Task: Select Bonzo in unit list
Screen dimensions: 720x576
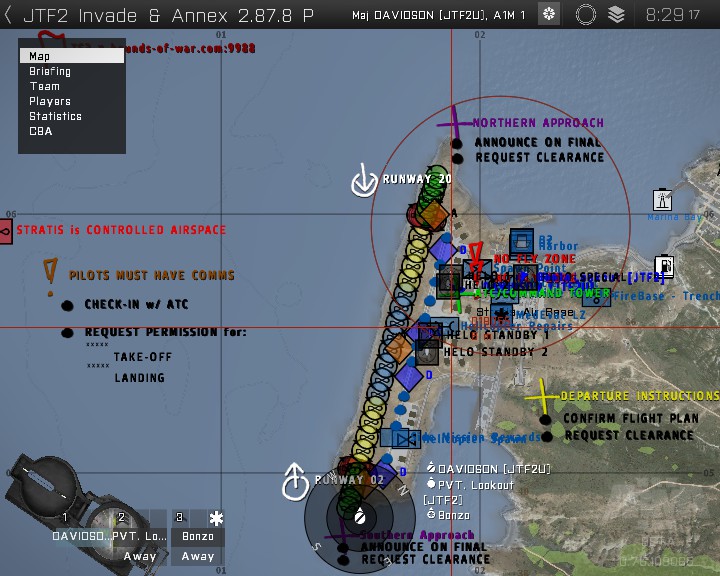Action: point(448,515)
